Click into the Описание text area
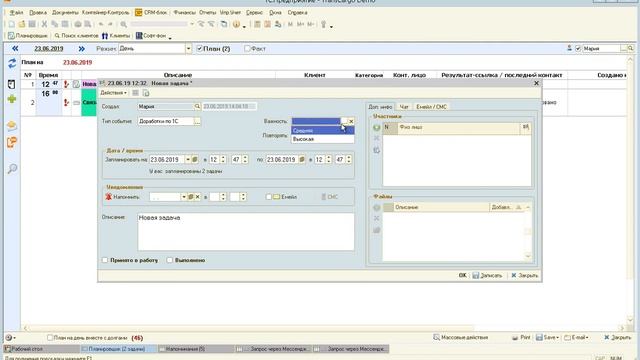The width and height of the screenshot is (640, 360). pyautogui.click(x=246, y=232)
